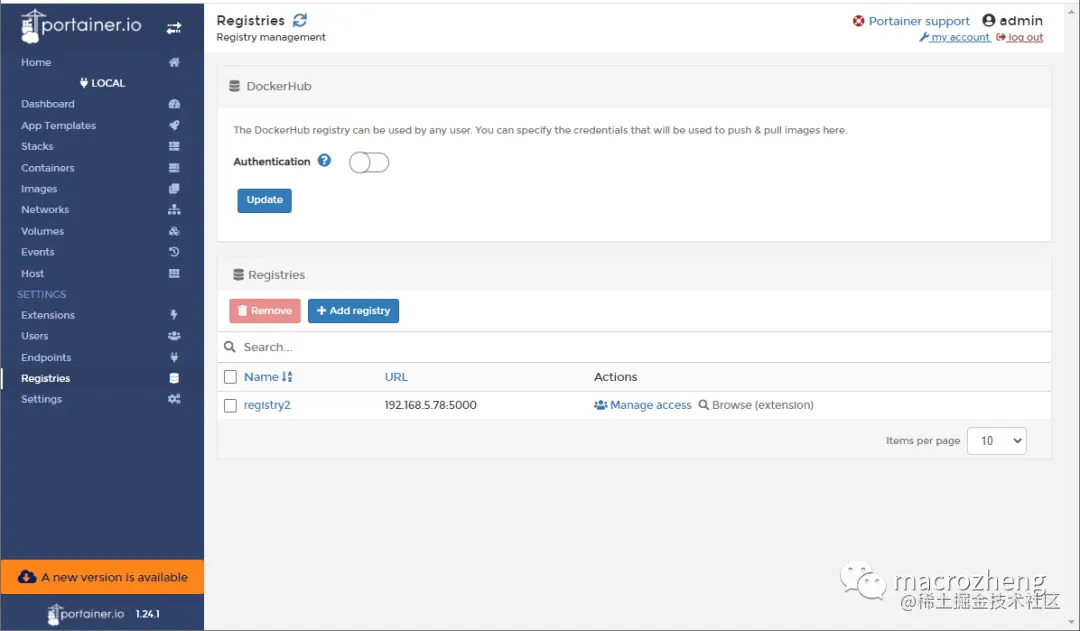Click the A new version is available banner
This screenshot has width=1080, height=631.
(102, 577)
